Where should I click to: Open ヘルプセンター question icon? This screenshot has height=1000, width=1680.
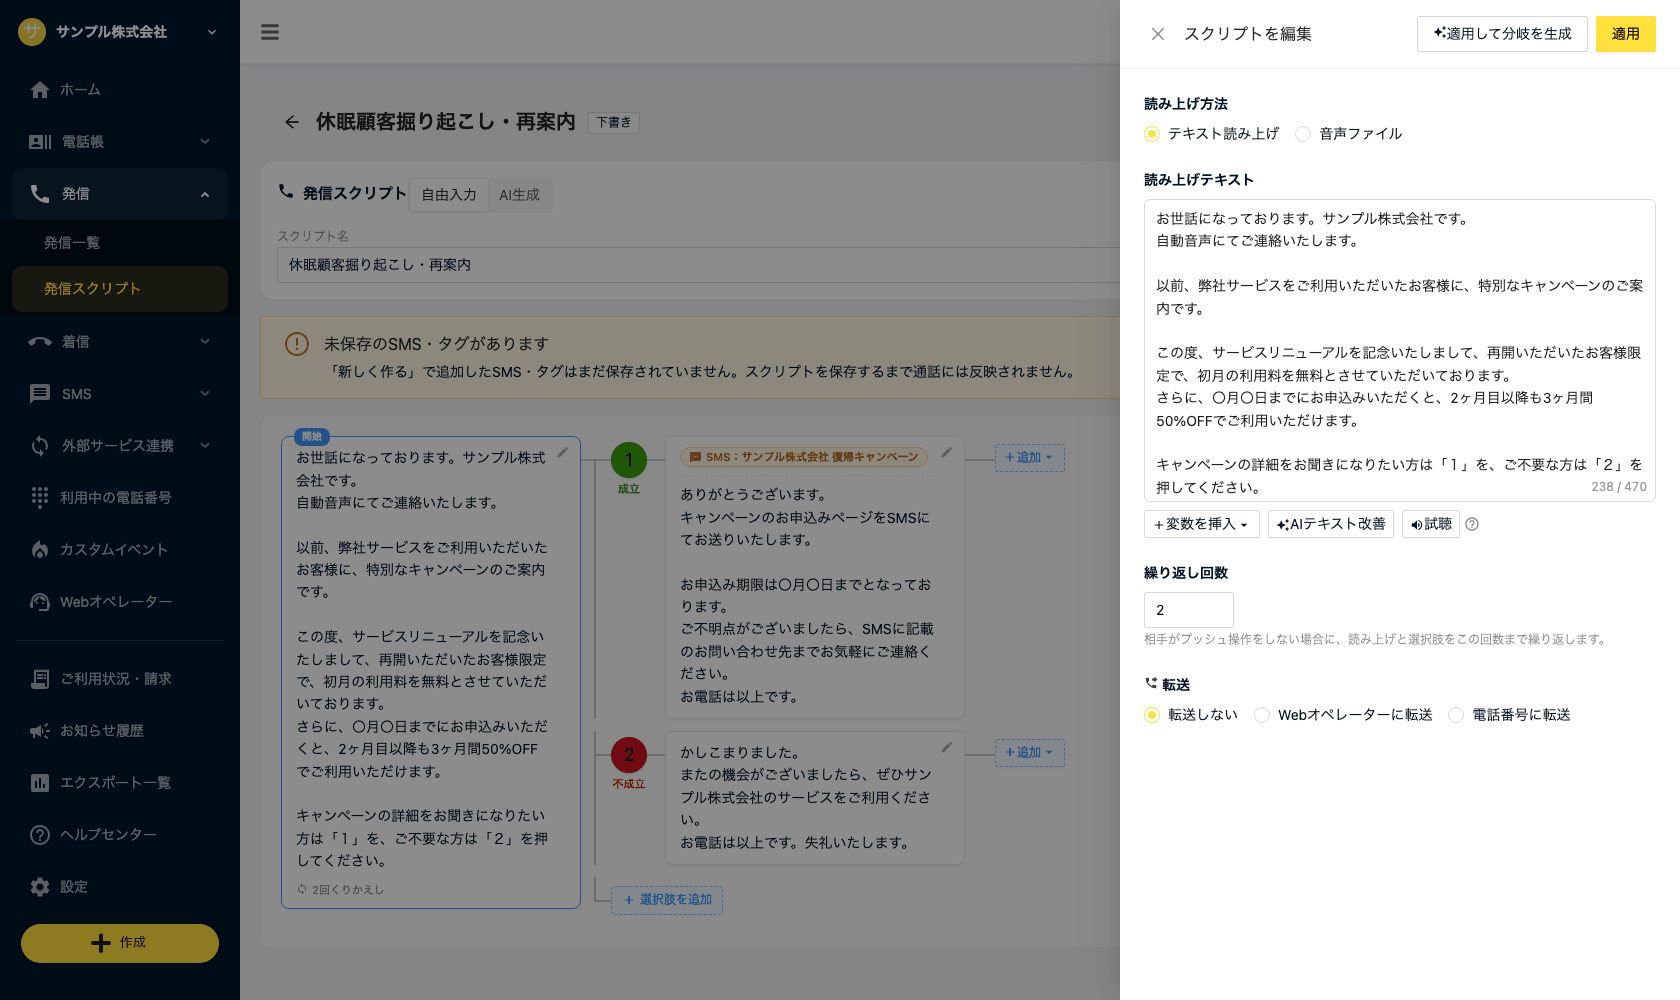click(x=40, y=835)
